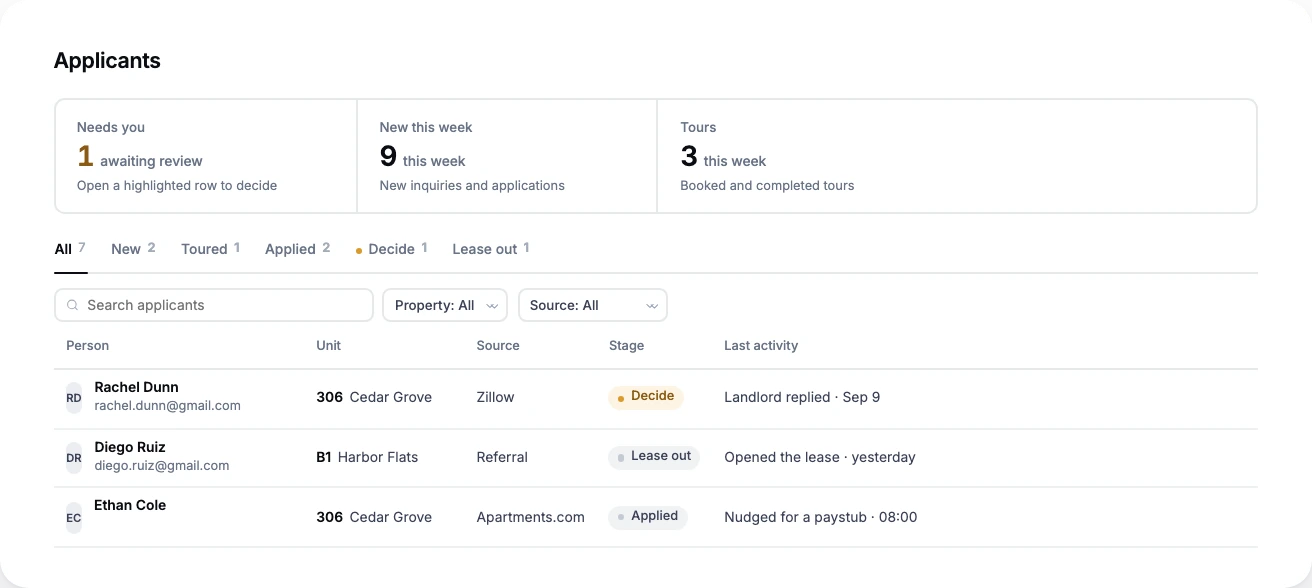The image size is (1312, 588).
Task: Sort by the Source column header
Action: [x=498, y=345]
